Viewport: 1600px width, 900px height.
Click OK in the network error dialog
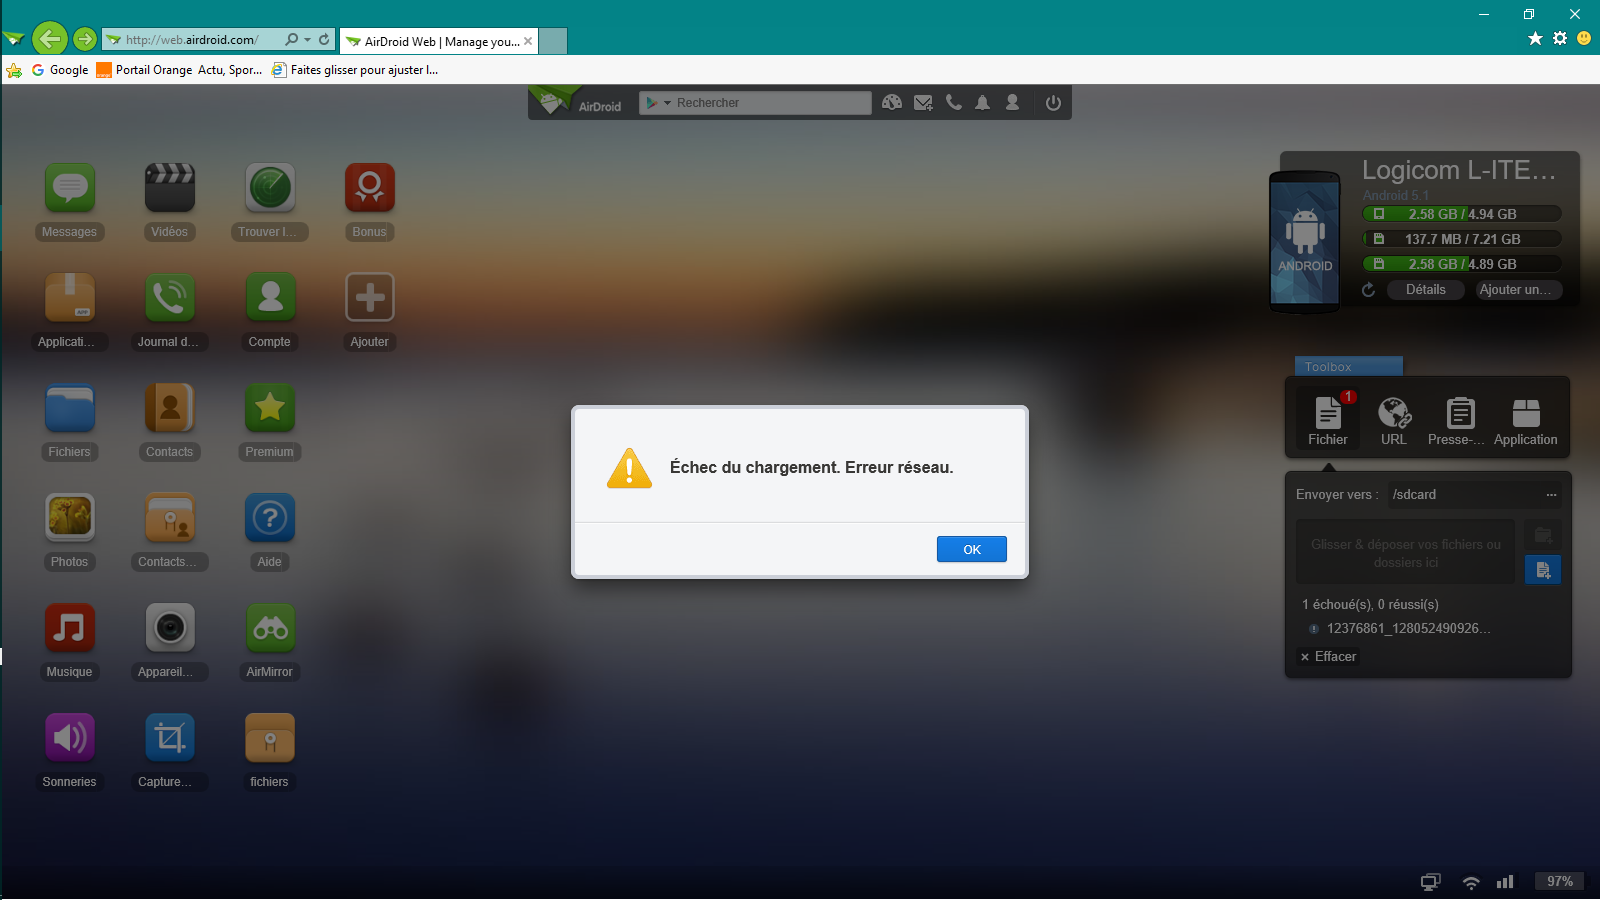point(971,549)
